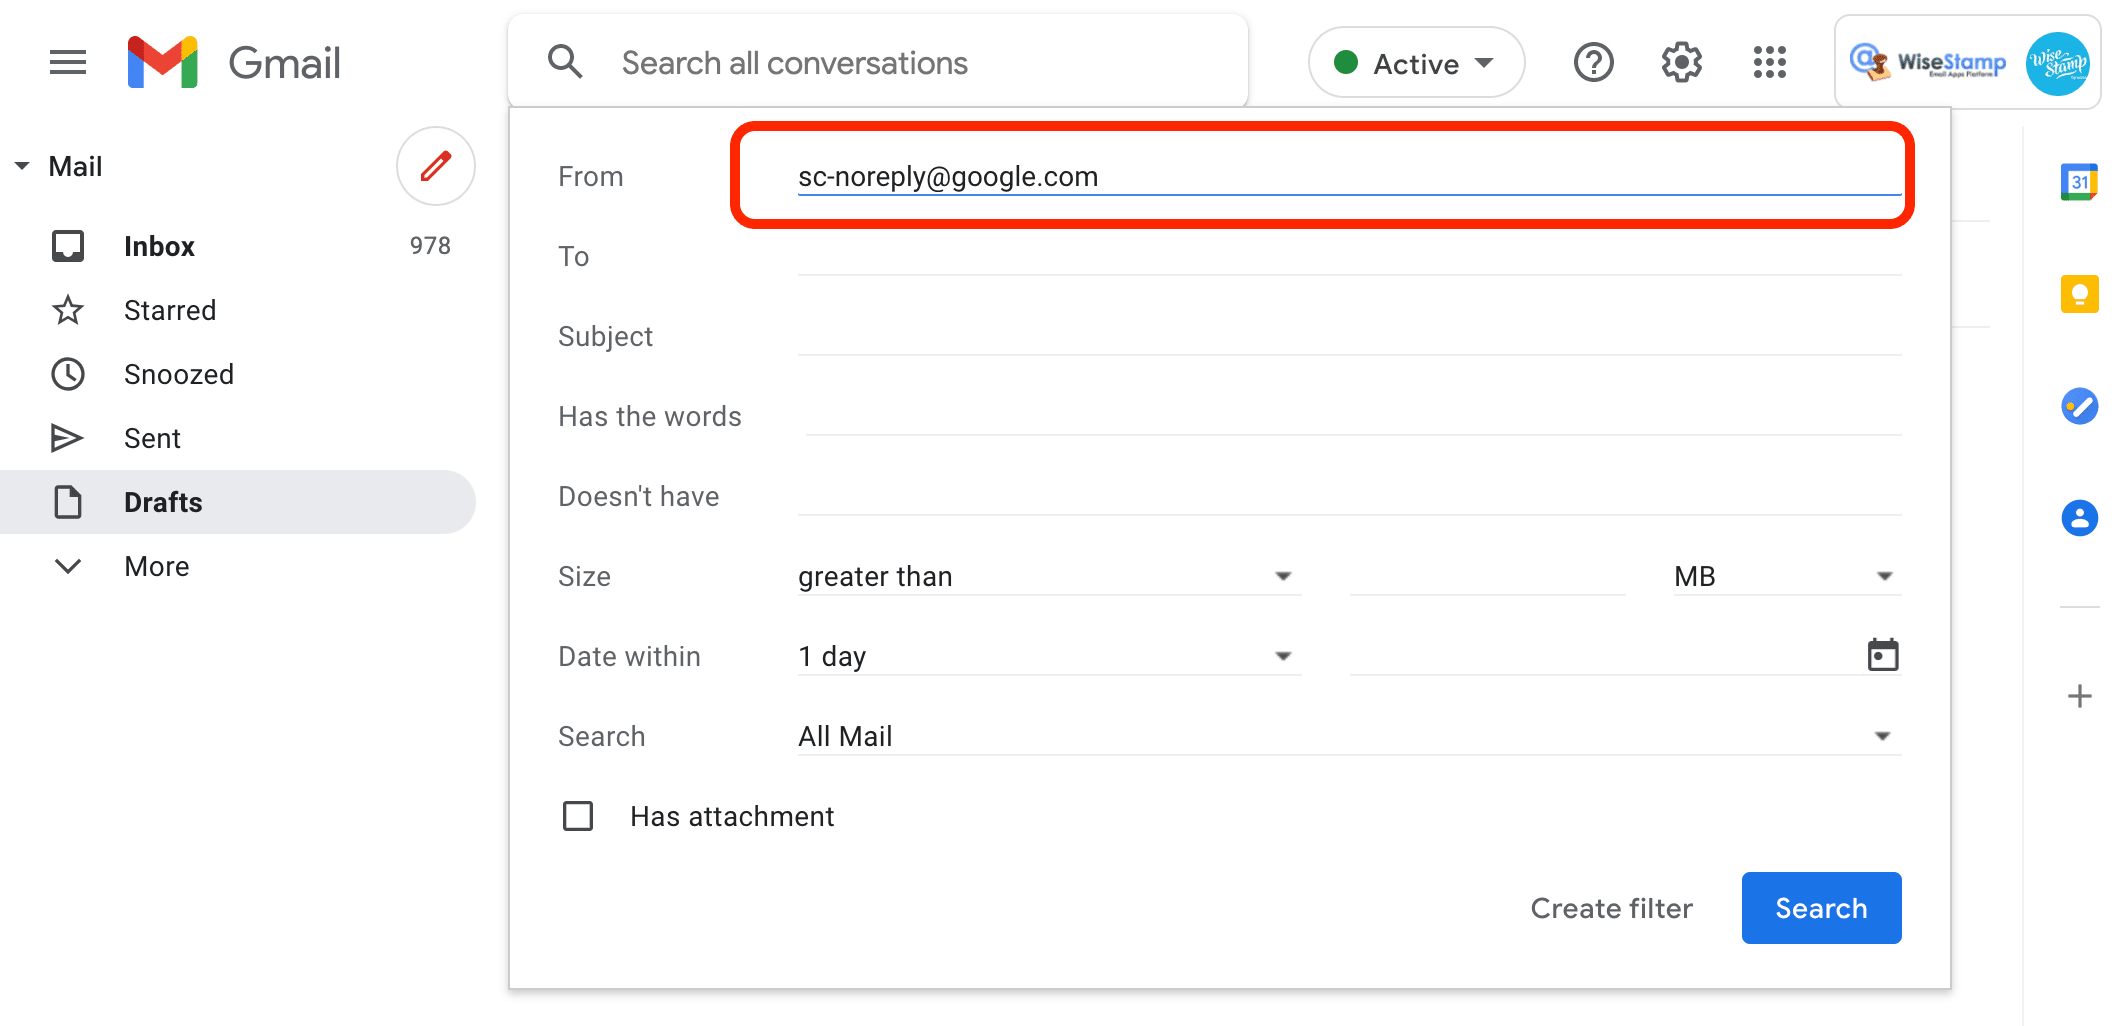
Task: Click the compose pencil icon
Action: [435, 166]
